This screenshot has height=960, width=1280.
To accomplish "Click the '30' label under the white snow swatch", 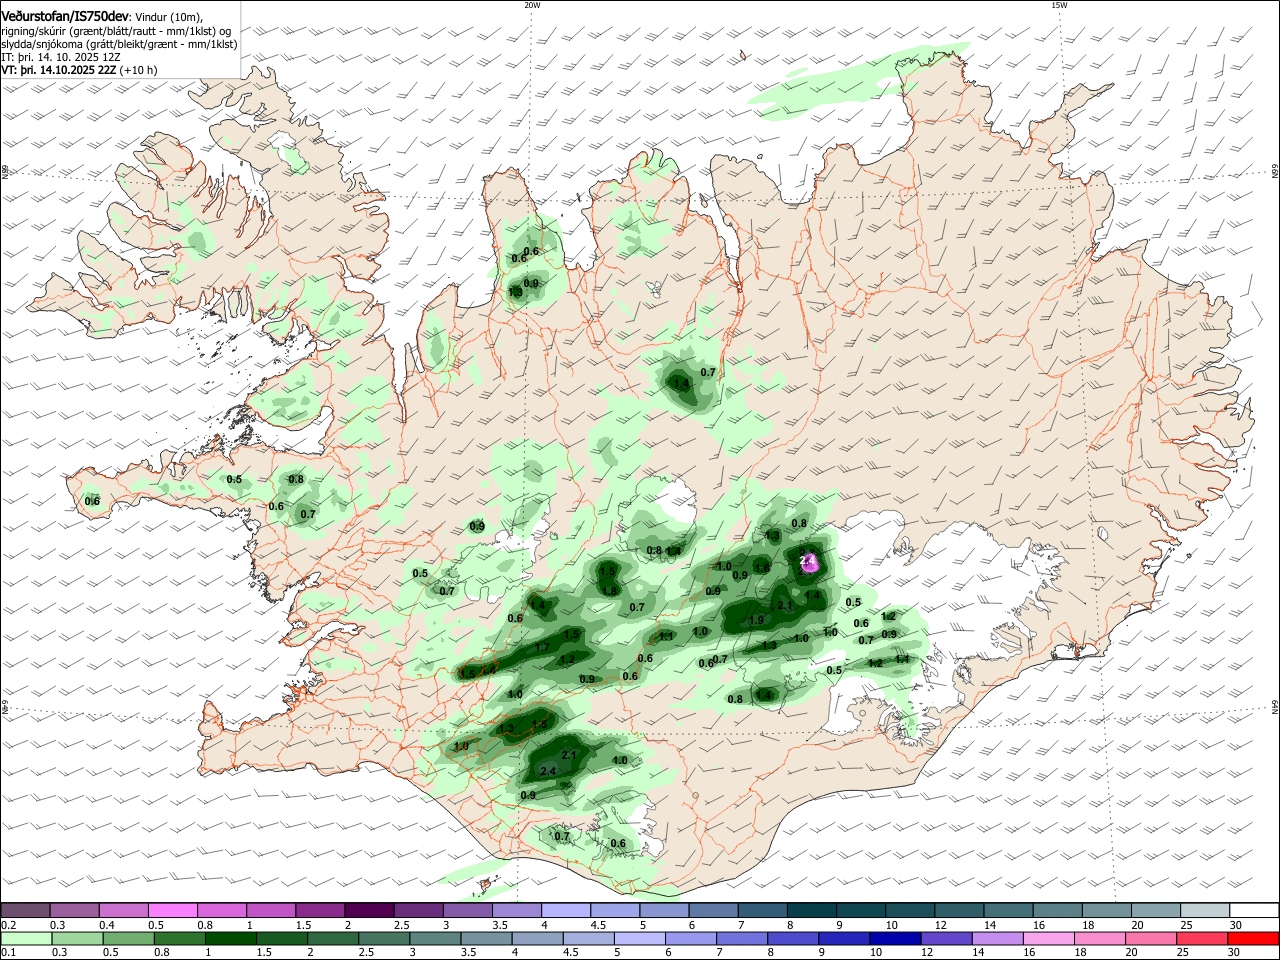I will tap(1235, 925).
